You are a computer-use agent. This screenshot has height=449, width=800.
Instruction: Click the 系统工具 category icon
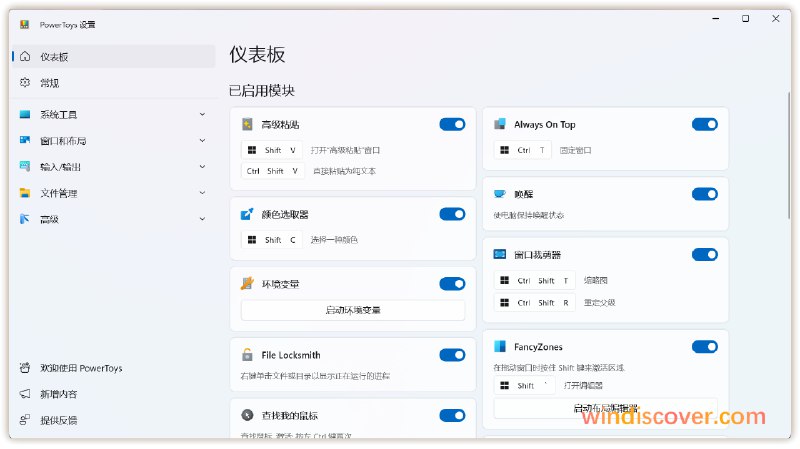[25, 114]
